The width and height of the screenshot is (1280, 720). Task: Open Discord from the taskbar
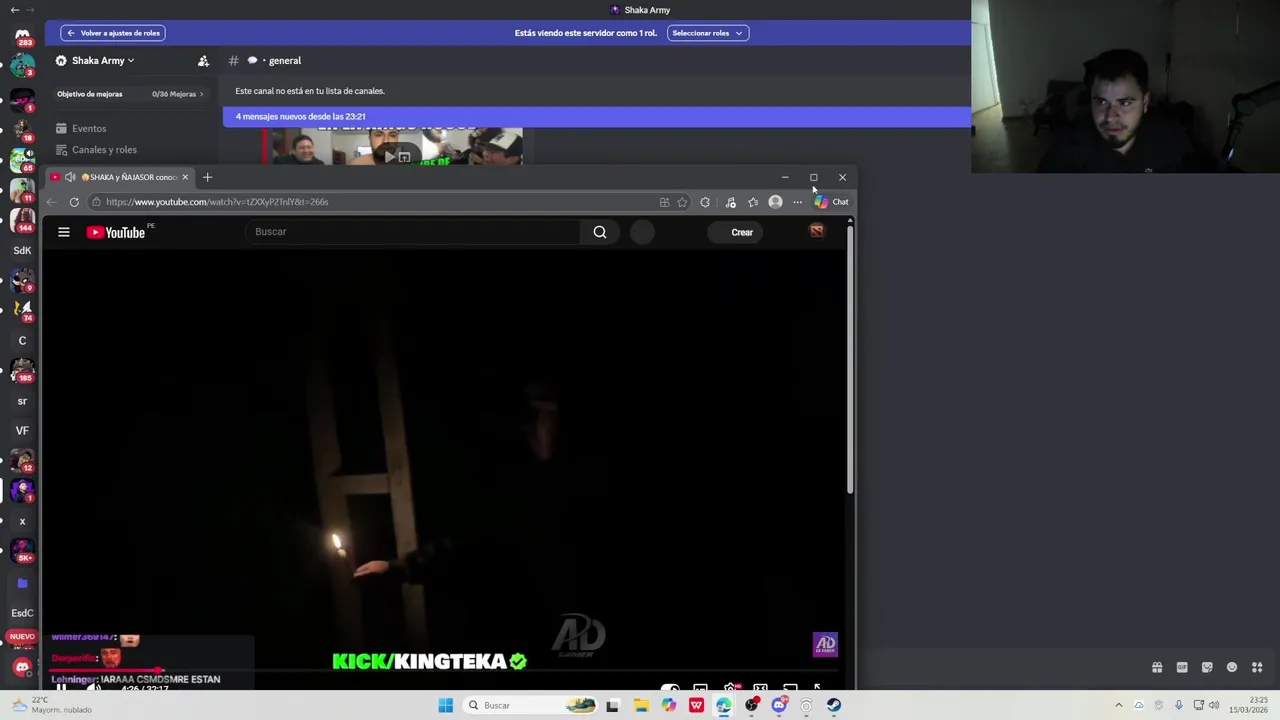coord(778,705)
